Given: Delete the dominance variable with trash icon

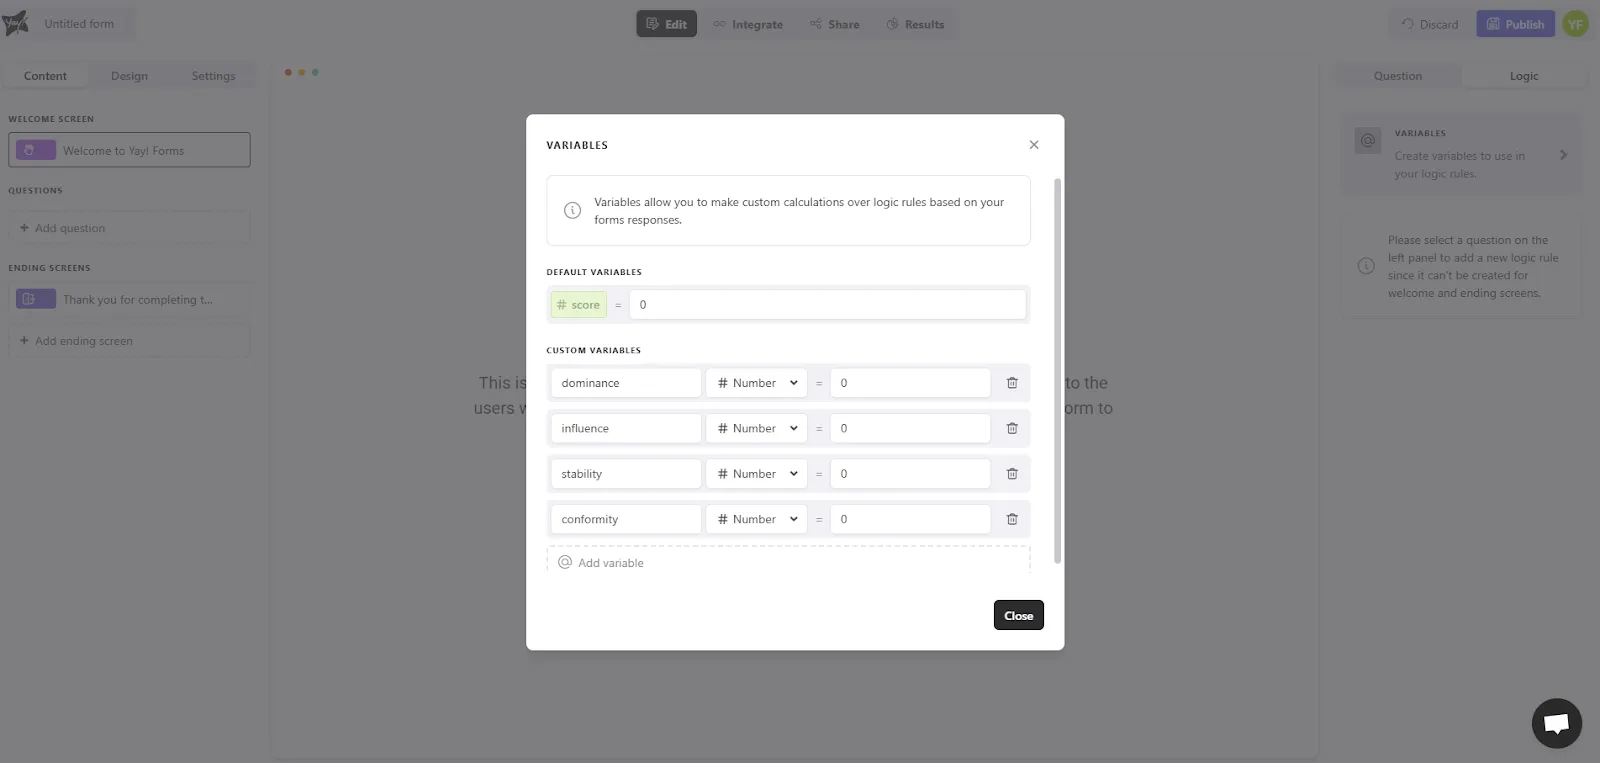Looking at the screenshot, I should [x=1012, y=383].
